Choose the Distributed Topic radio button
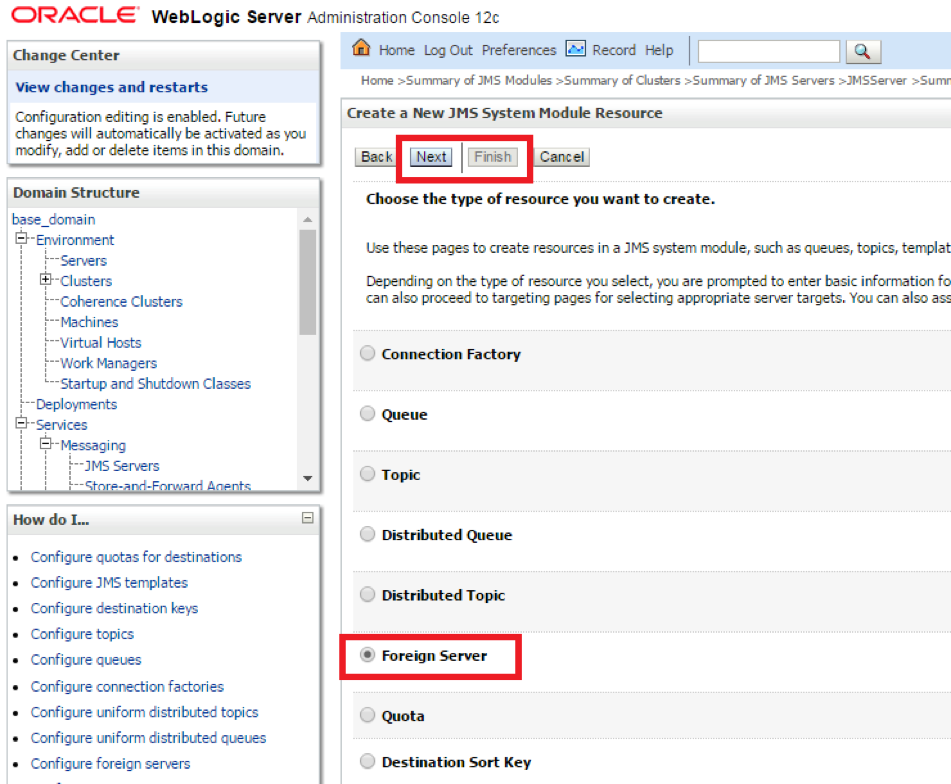951x784 pixels. click(368, 595)
